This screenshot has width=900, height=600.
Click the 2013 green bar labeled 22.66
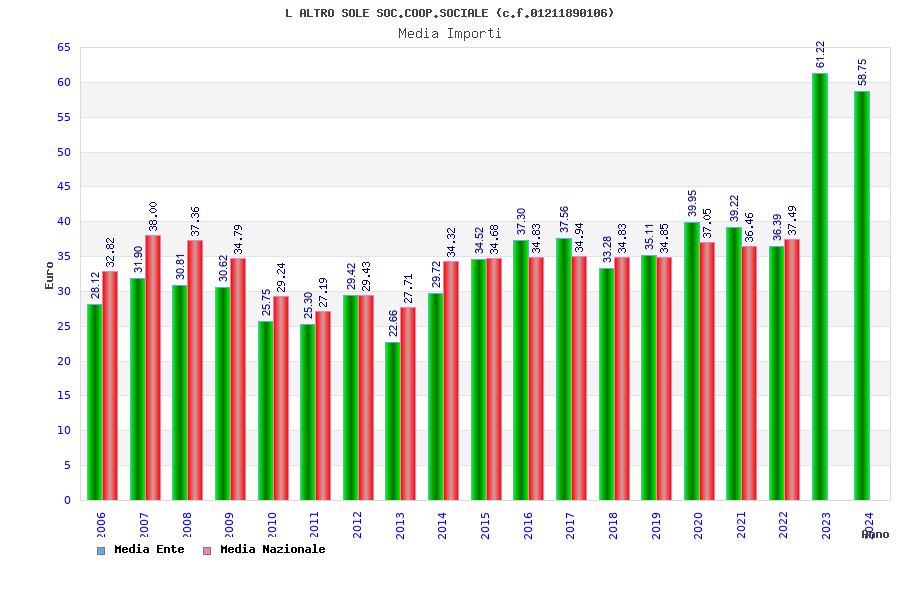point(393,421)
